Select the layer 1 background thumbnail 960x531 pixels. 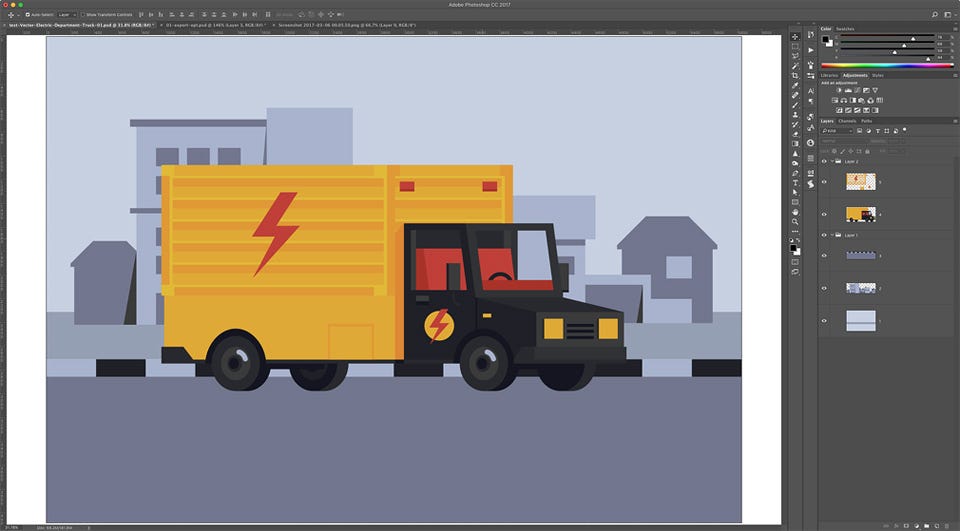(x=861, y=320)
